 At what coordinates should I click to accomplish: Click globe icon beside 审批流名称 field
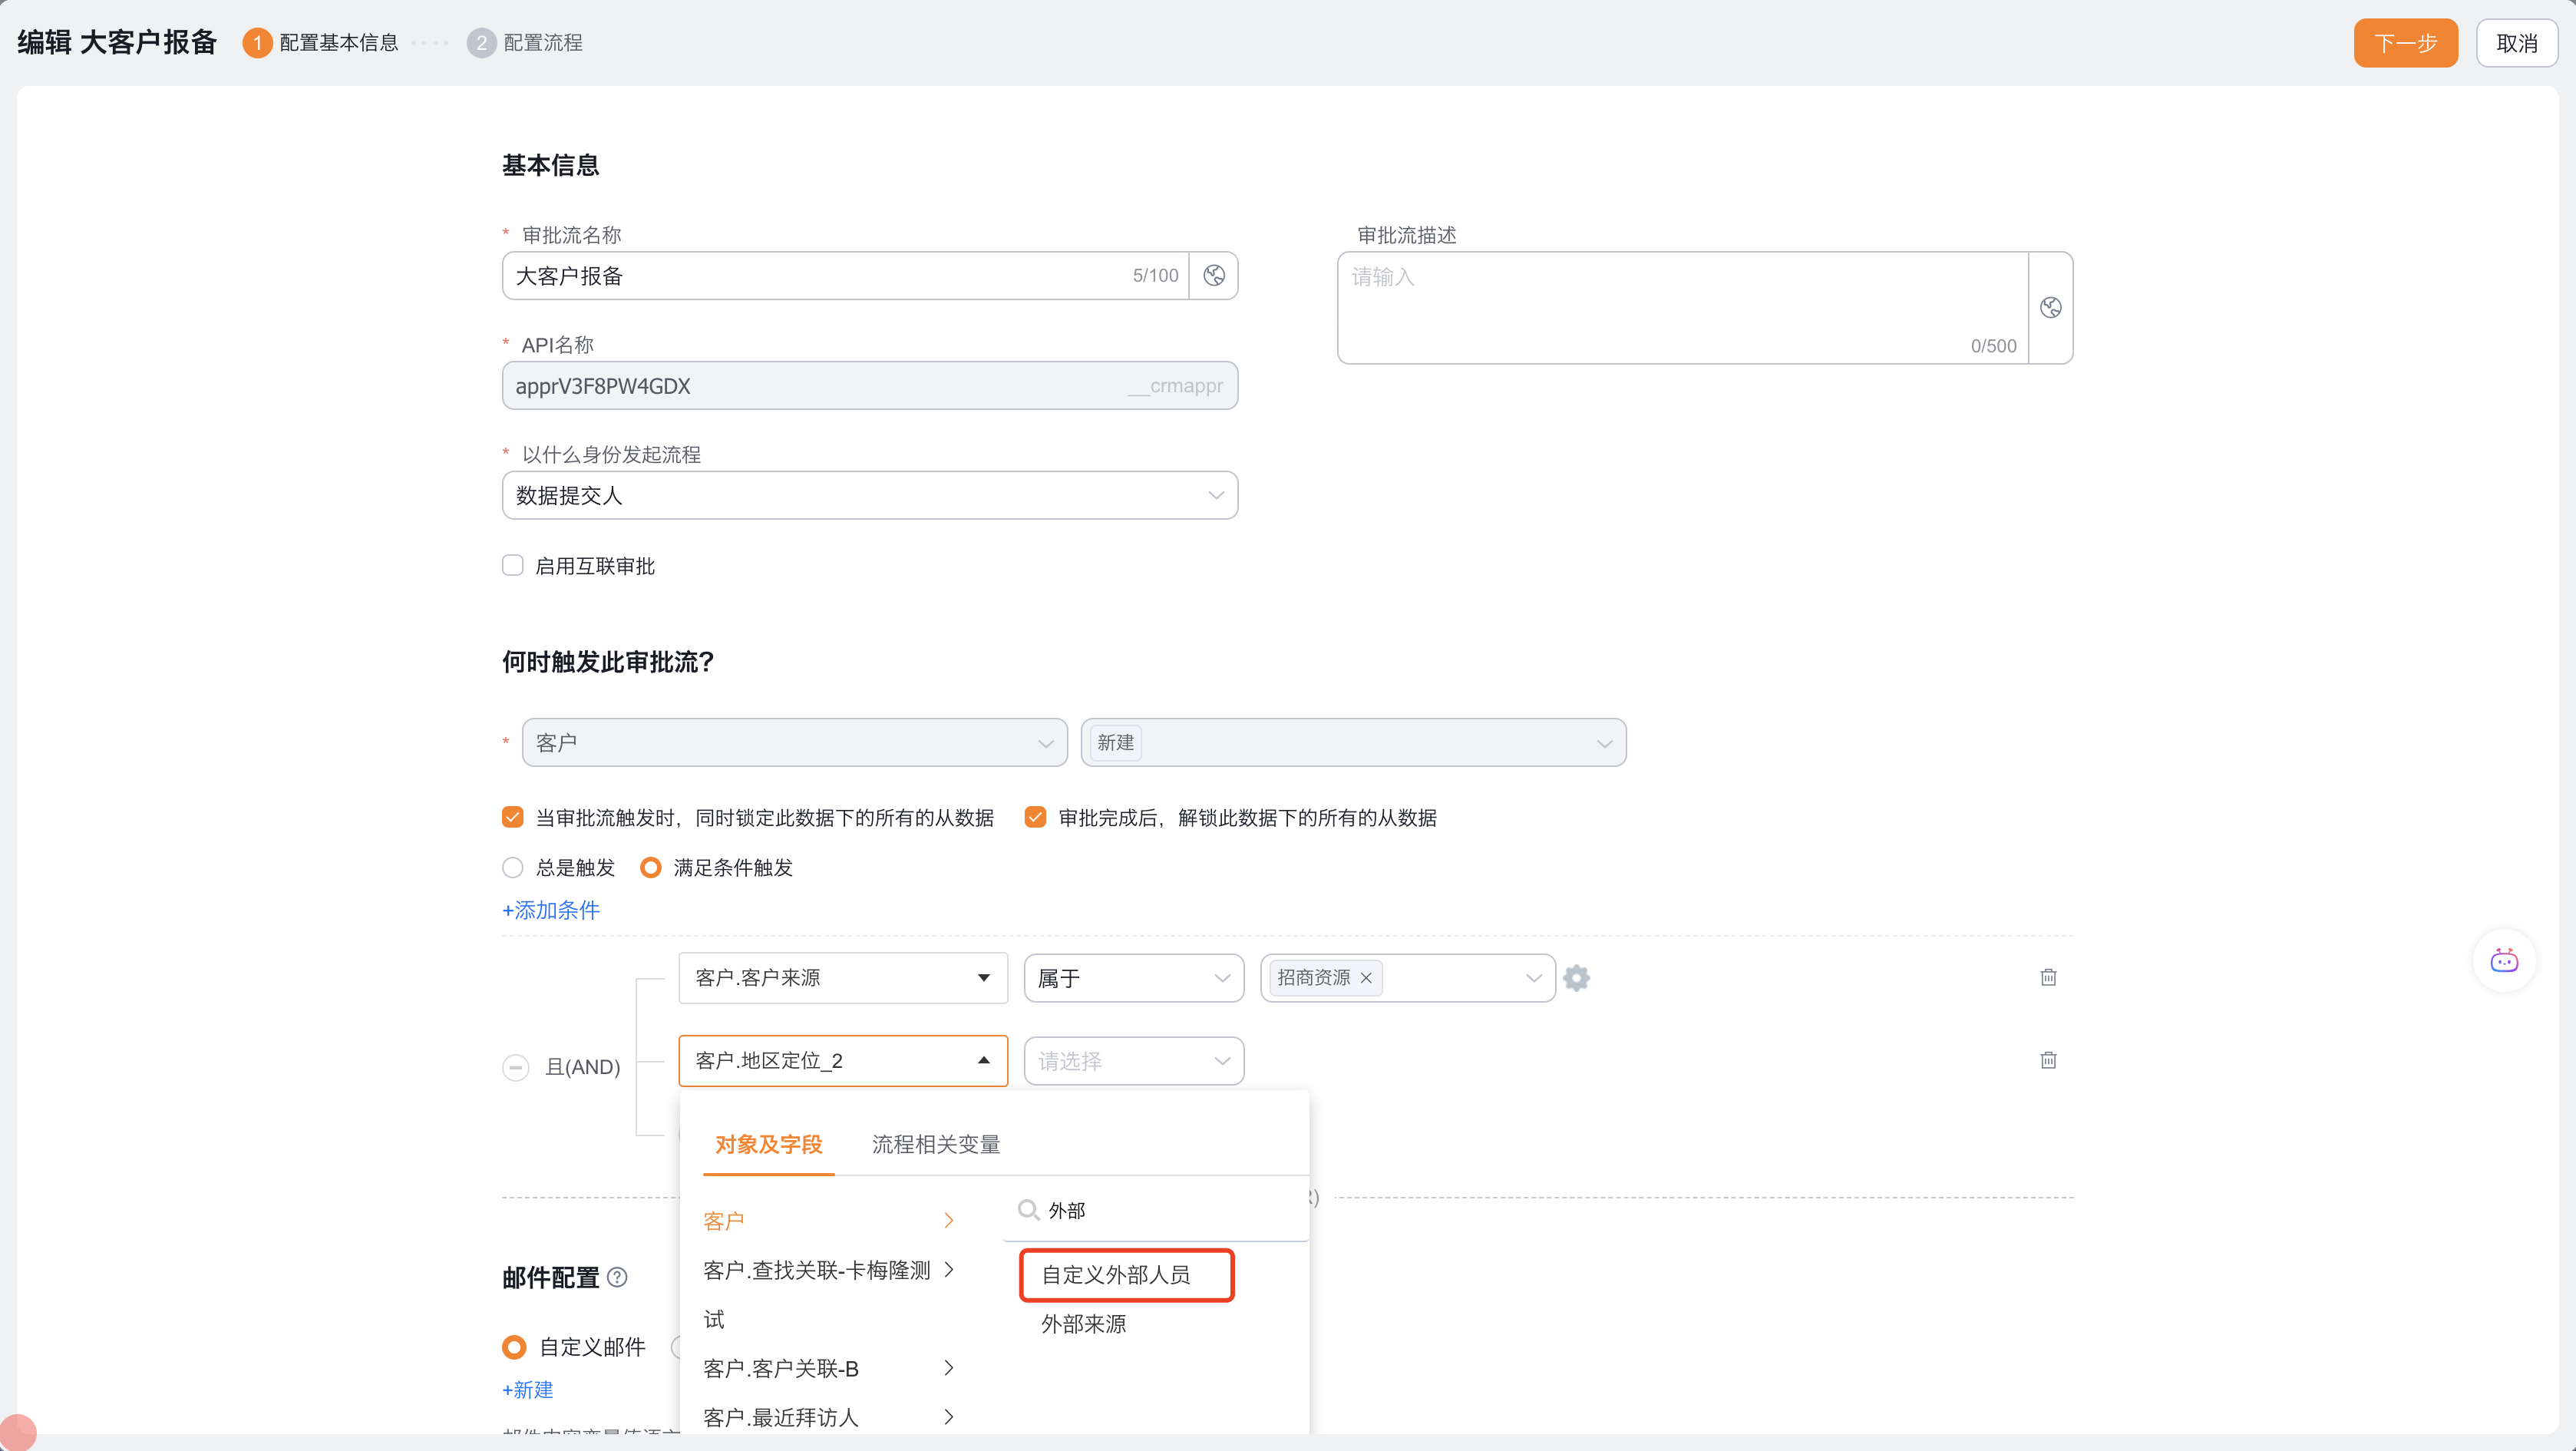click(x=1213, y=276)
